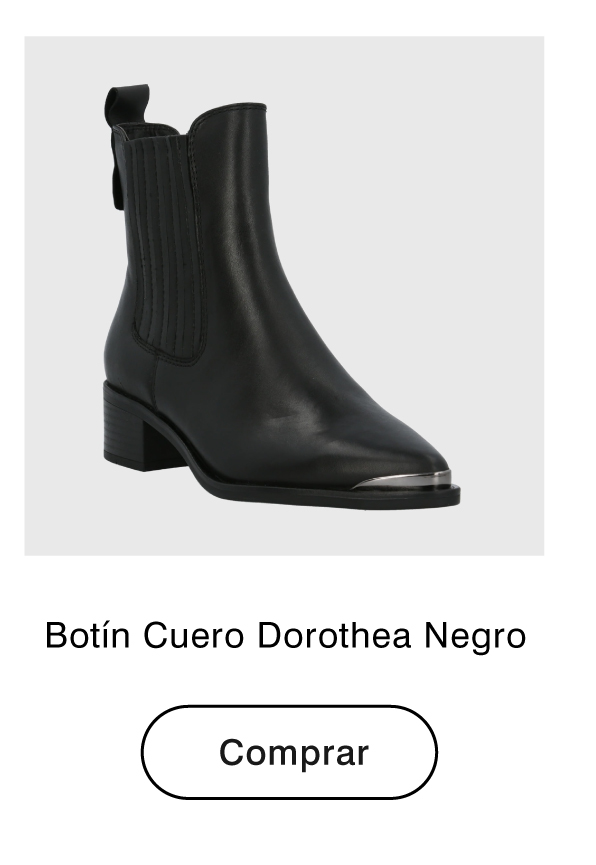596x865 pixels.
Task: Click the word Dorothea in the product name
Action: [334, 635]
